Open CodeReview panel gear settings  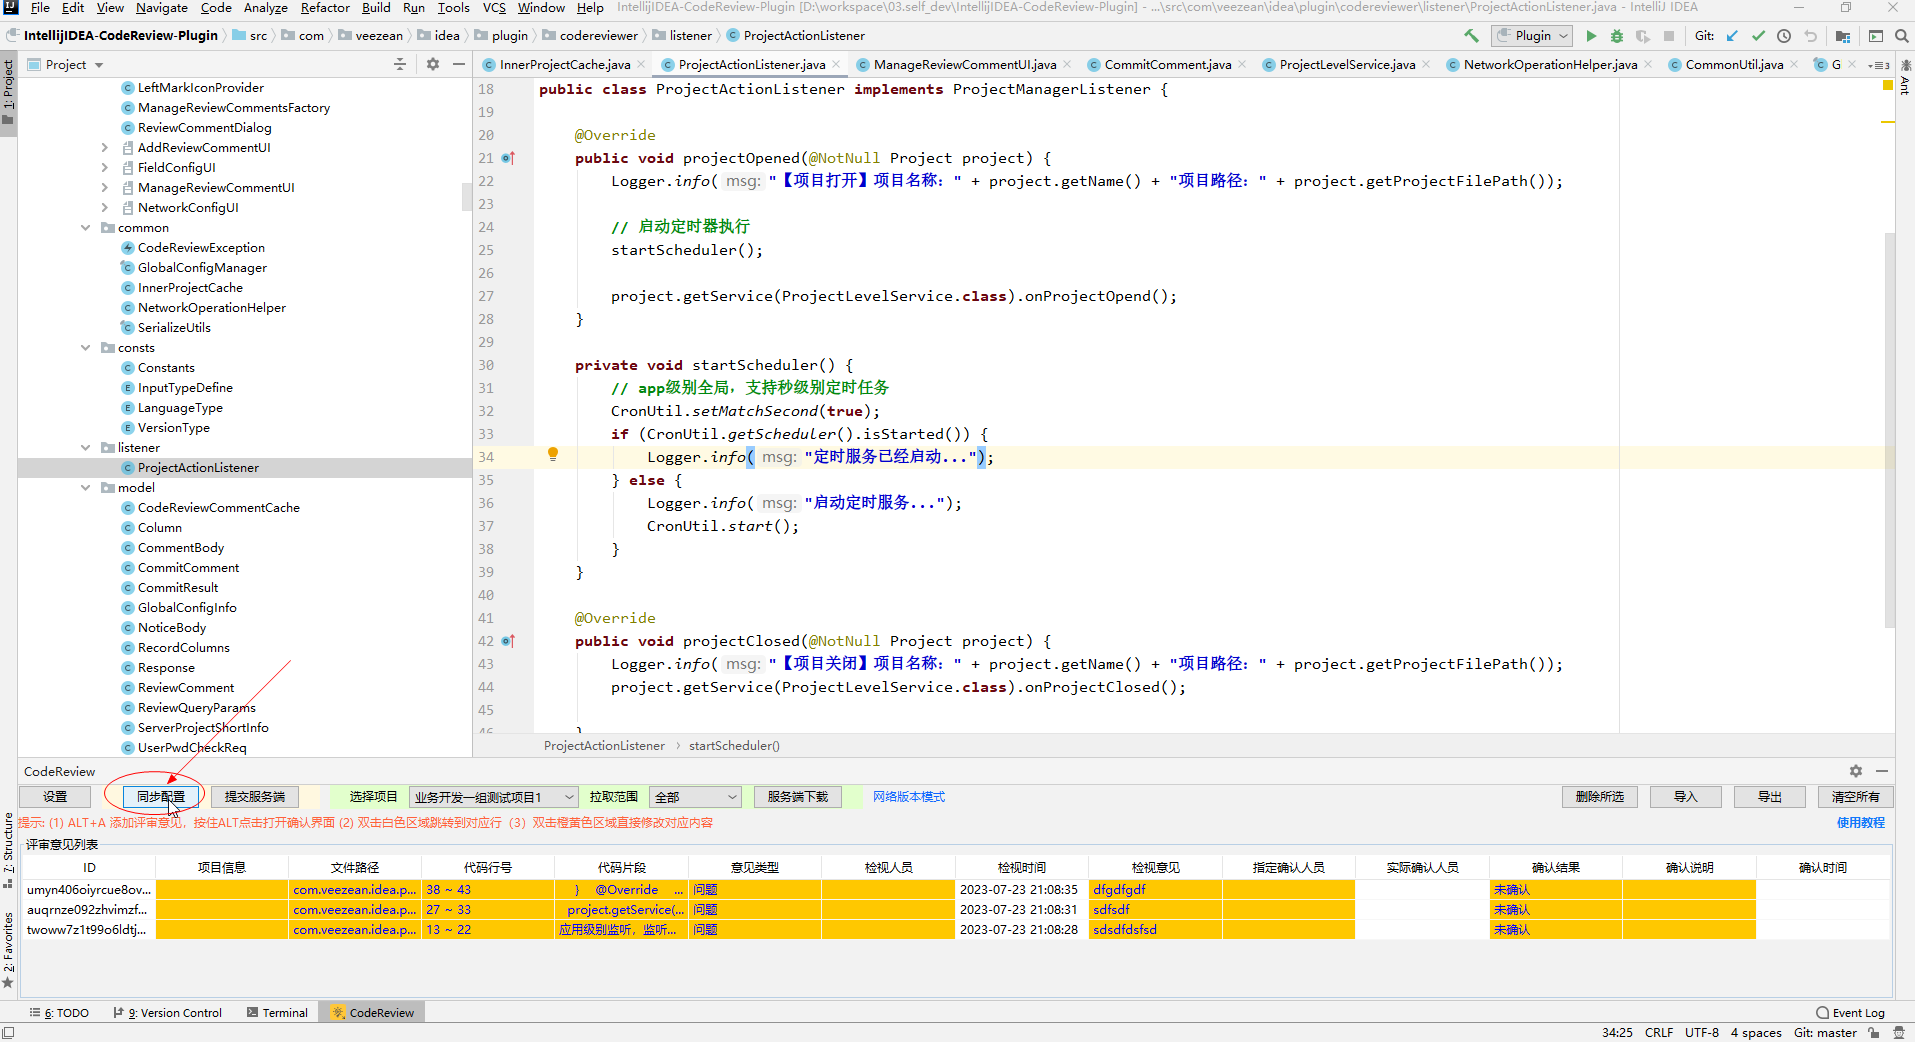1856,771
